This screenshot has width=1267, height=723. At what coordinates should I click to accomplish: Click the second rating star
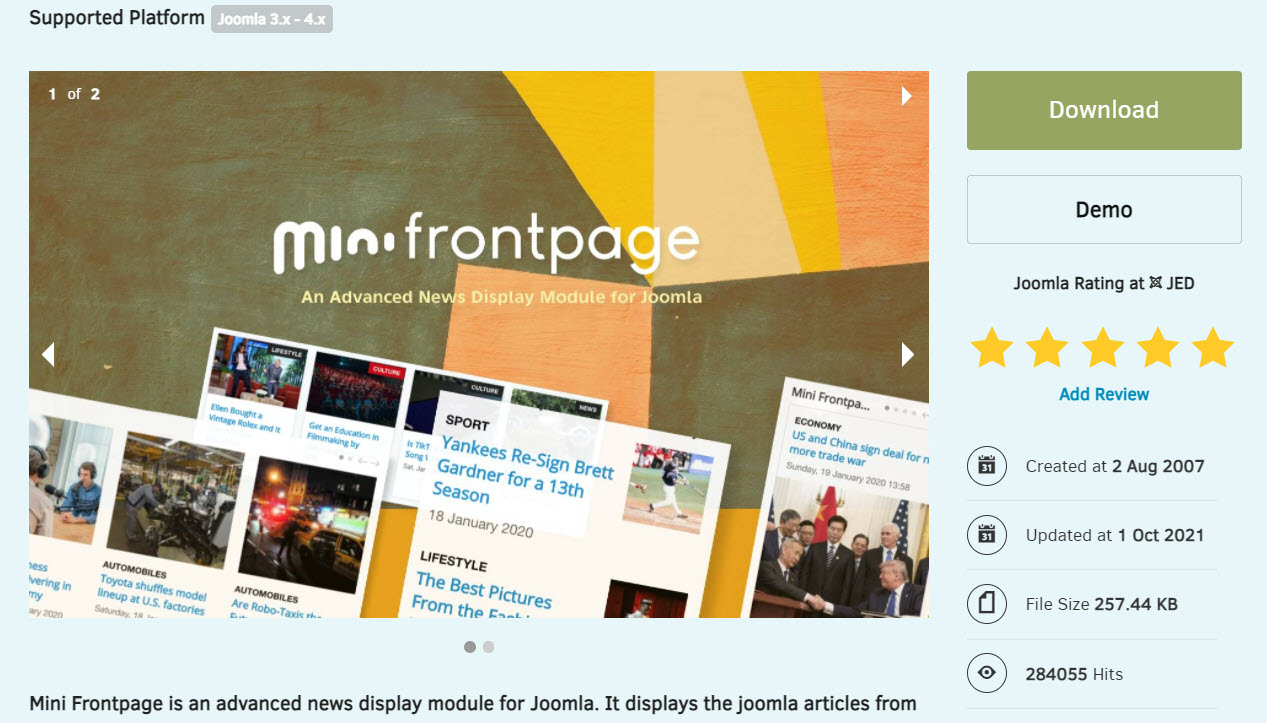click(x=1047, y=347)
